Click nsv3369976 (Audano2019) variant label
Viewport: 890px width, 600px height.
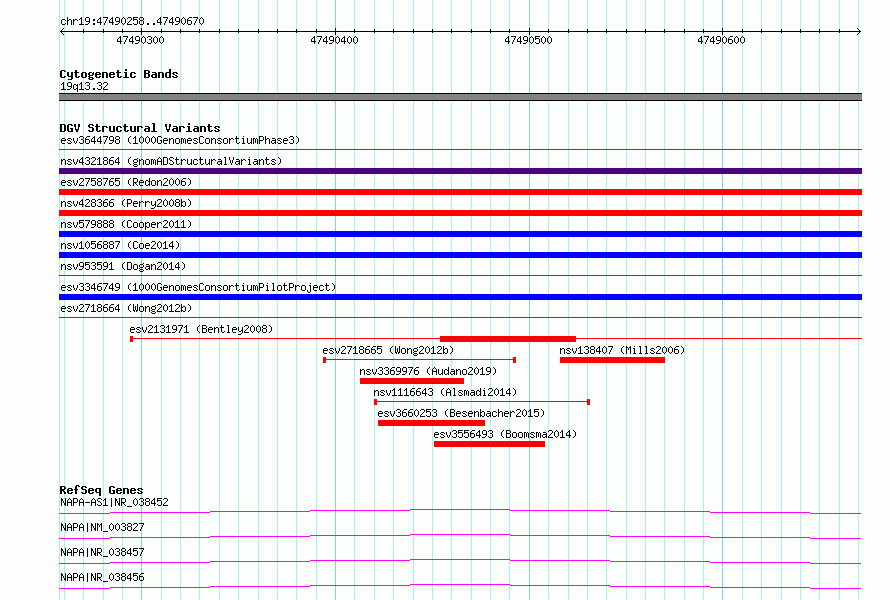click(x=428, y=371)
